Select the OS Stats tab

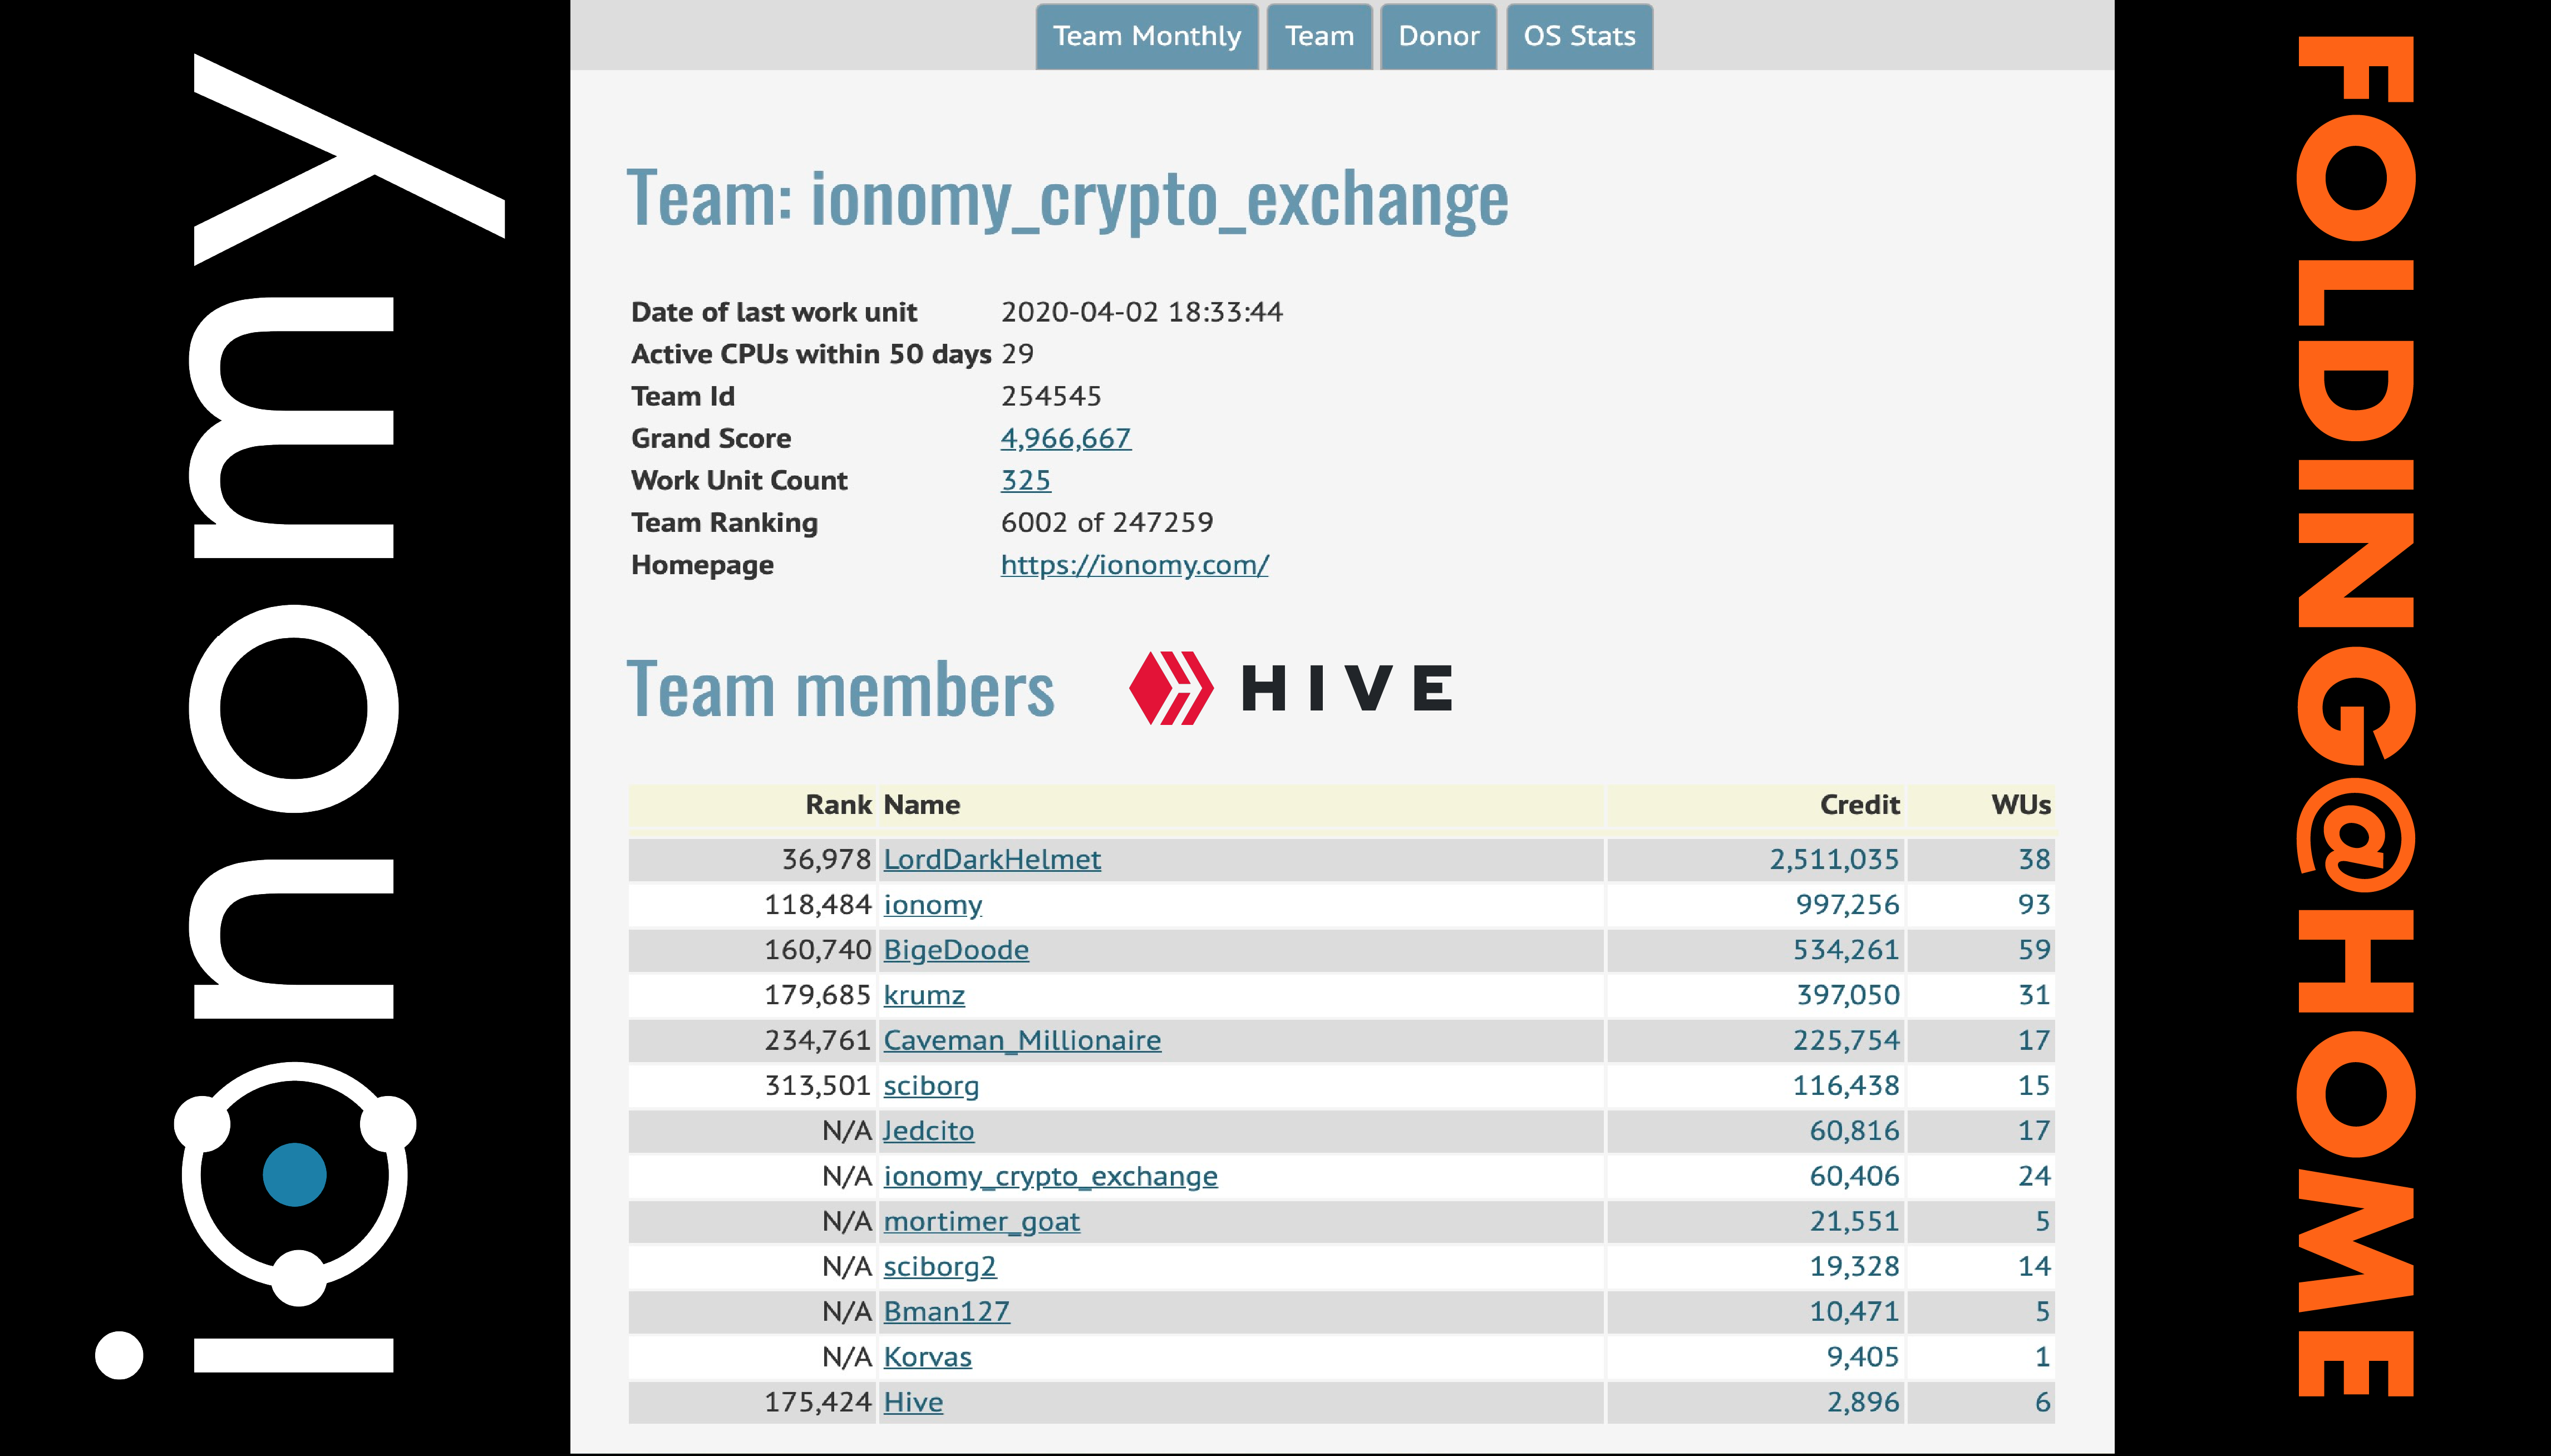1579,37
